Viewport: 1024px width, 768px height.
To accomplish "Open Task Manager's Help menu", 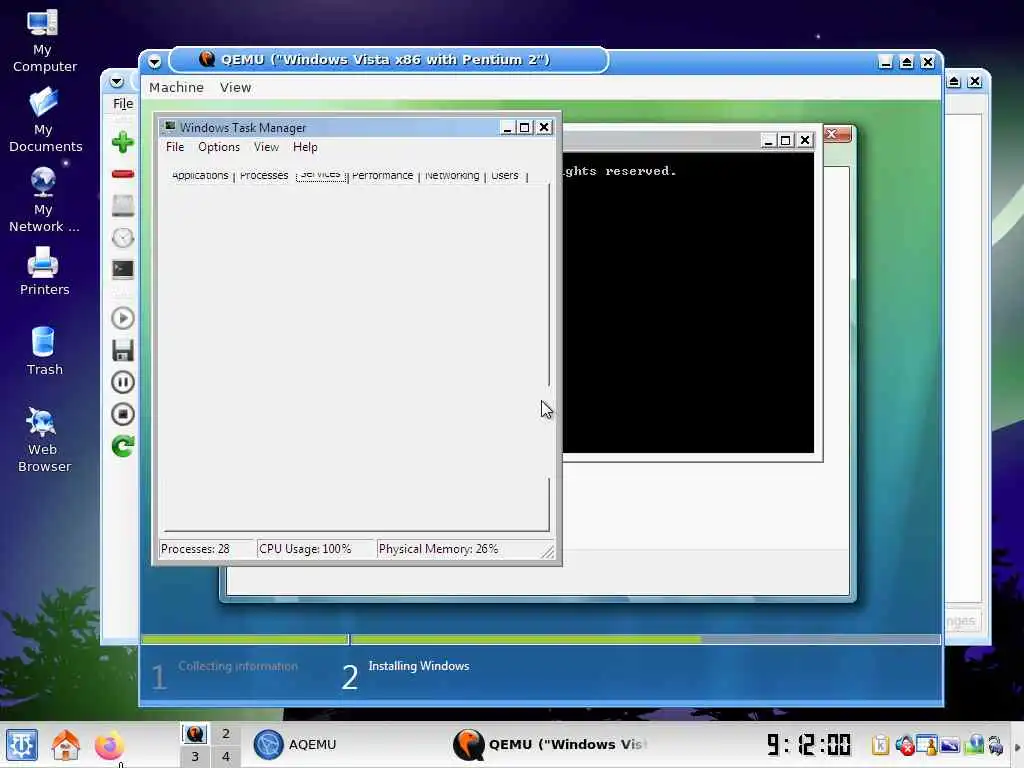I will [x=305, y=147].
